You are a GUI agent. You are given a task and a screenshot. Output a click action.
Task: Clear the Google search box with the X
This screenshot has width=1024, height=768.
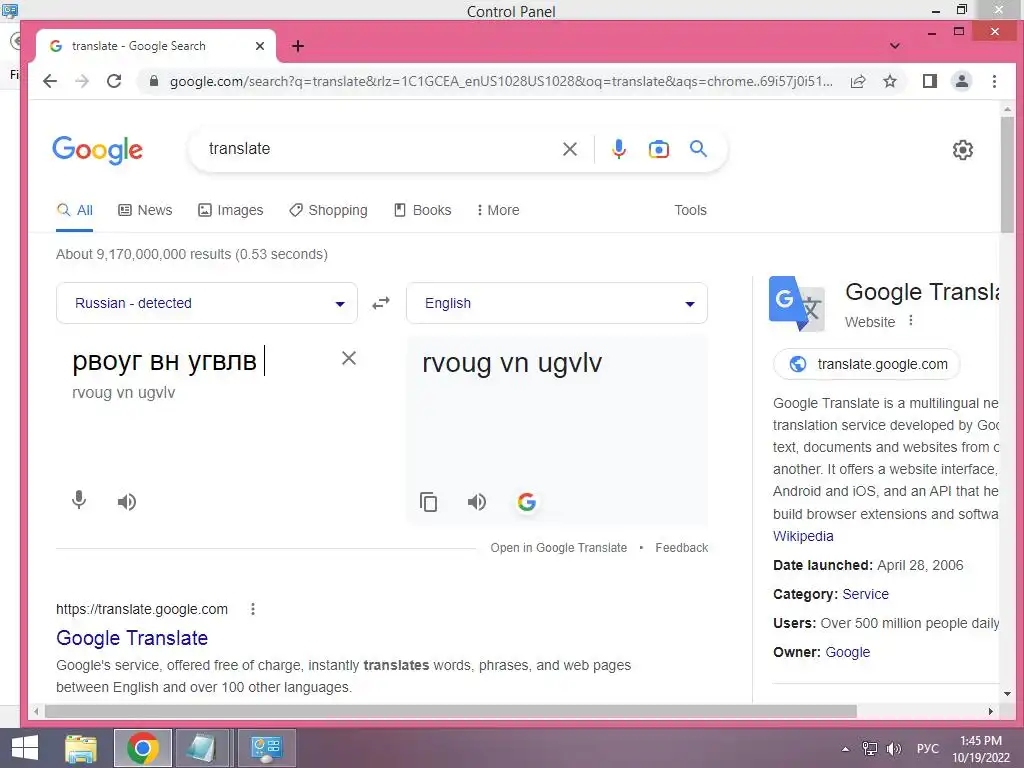tap(569, 149)
